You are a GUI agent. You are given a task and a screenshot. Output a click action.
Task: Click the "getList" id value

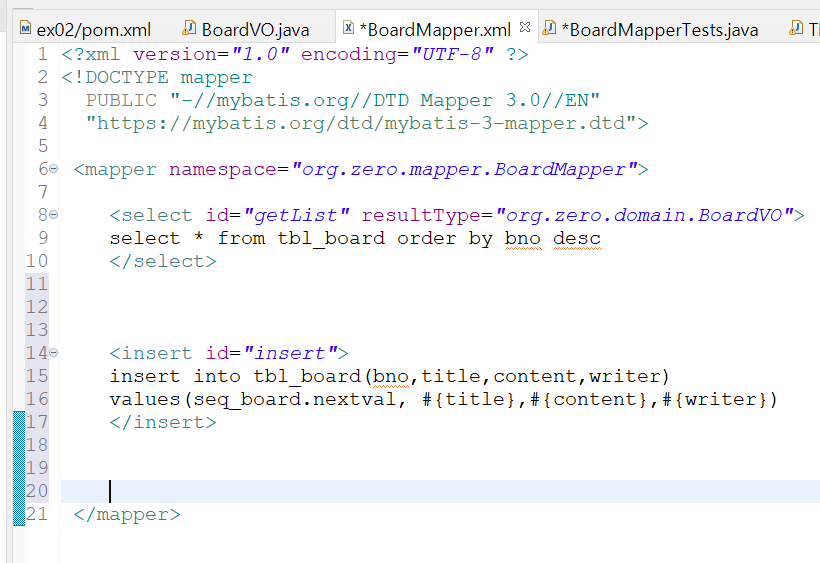tap(297, 215)
